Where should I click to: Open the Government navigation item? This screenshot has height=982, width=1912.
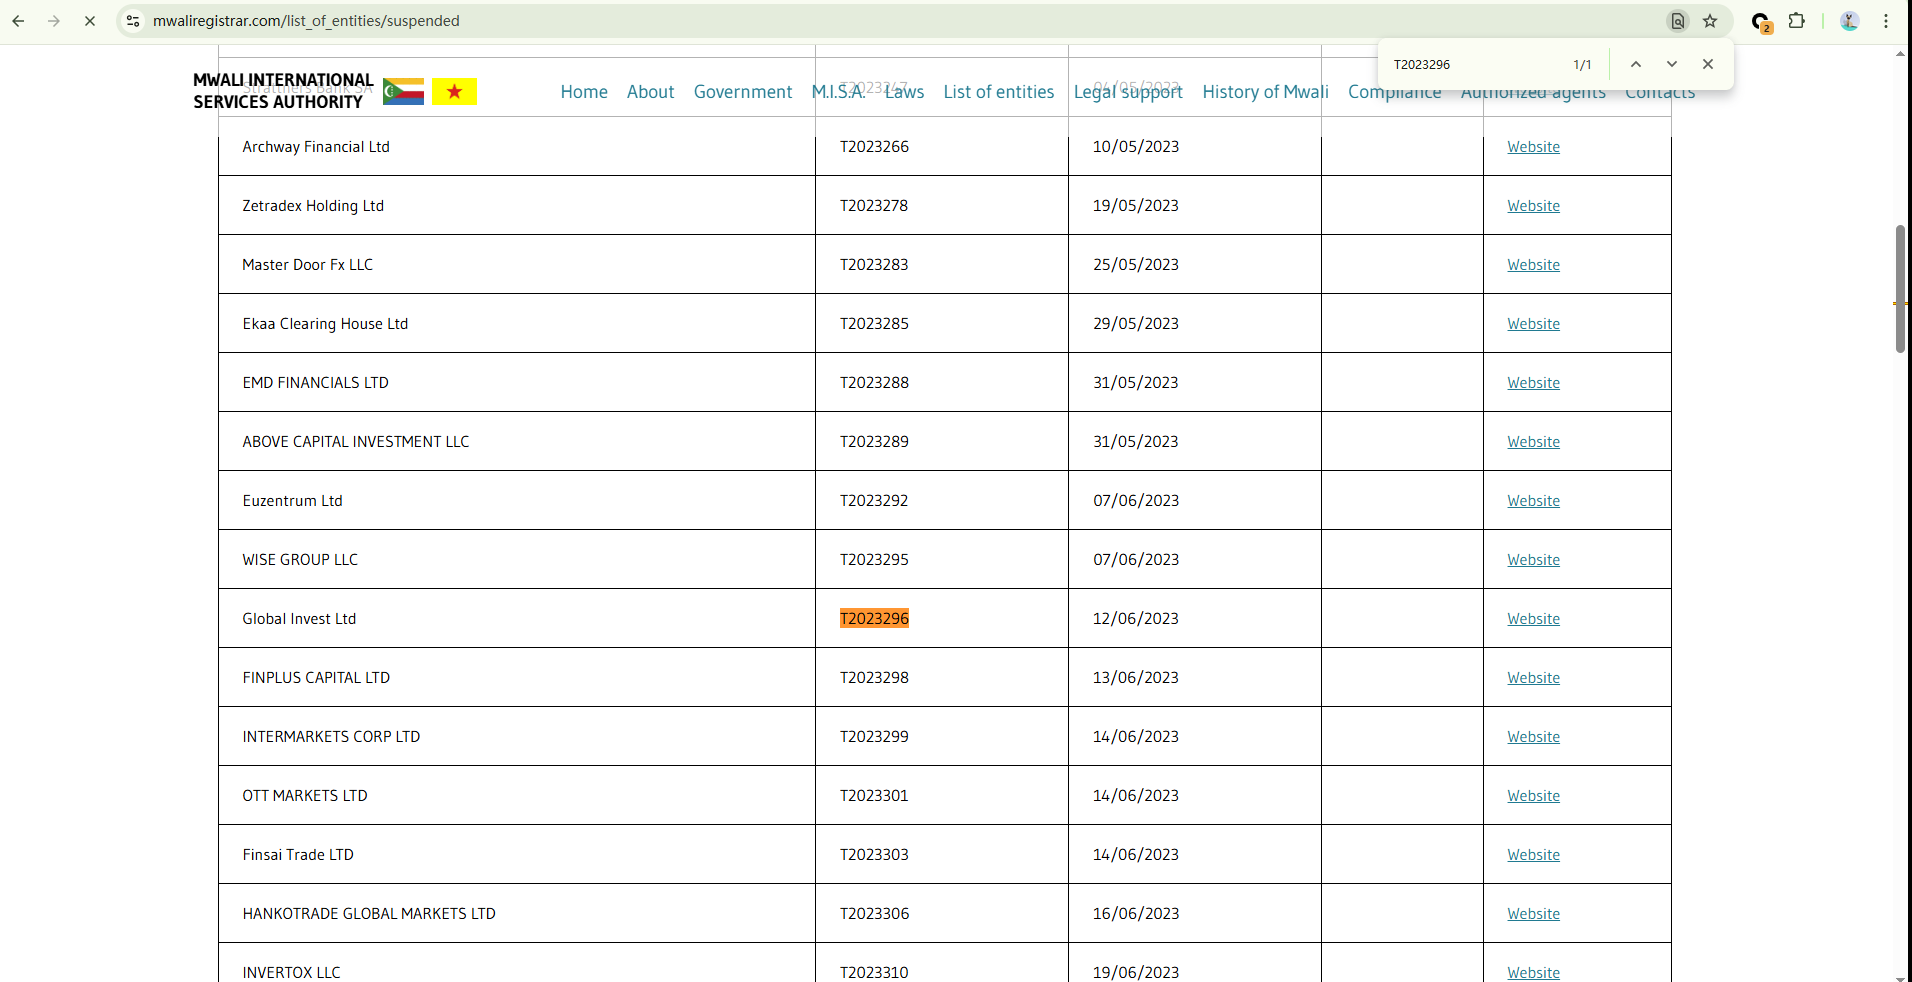click(x=742, y=92)
